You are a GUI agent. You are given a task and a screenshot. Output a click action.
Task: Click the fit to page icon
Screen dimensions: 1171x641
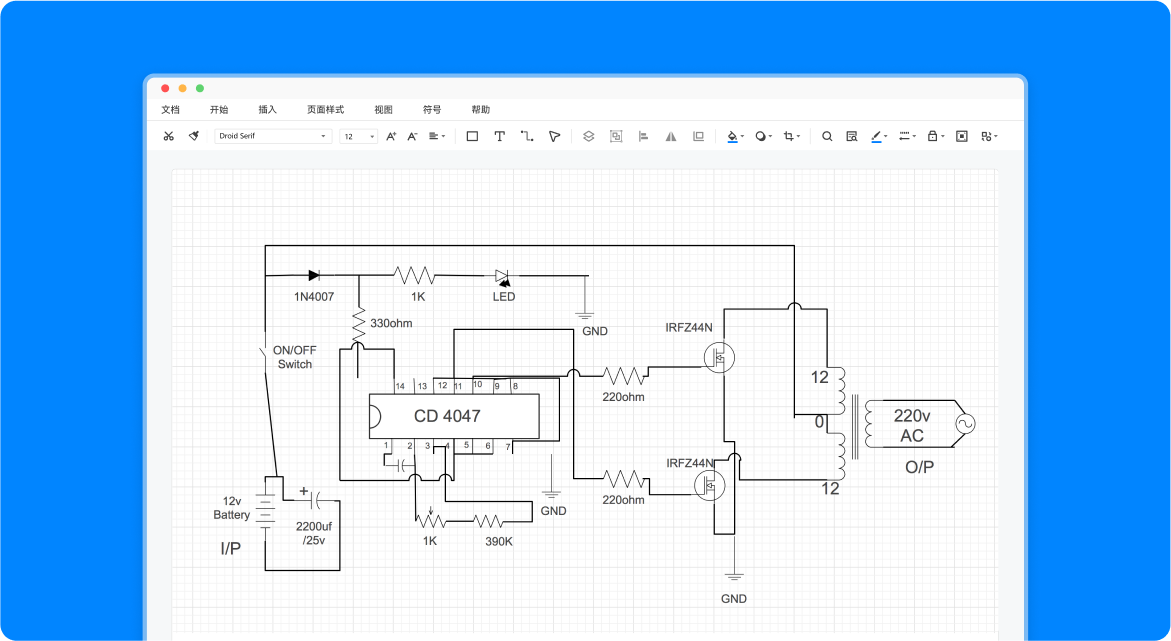point(962,136)
